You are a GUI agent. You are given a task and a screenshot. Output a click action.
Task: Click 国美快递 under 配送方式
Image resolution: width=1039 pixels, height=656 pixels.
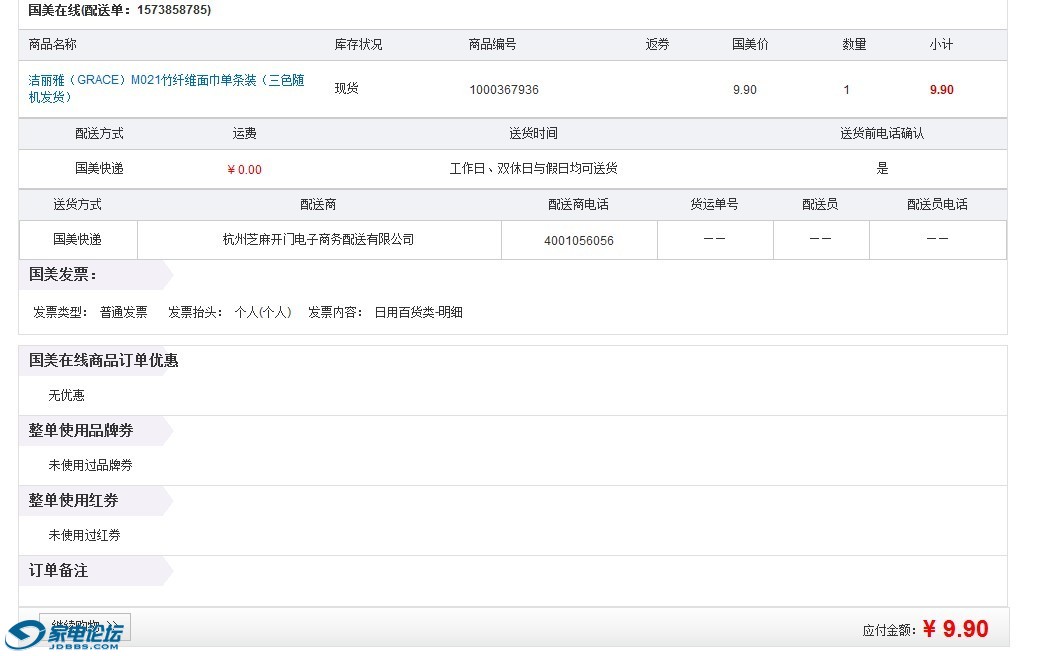[99, 168]
